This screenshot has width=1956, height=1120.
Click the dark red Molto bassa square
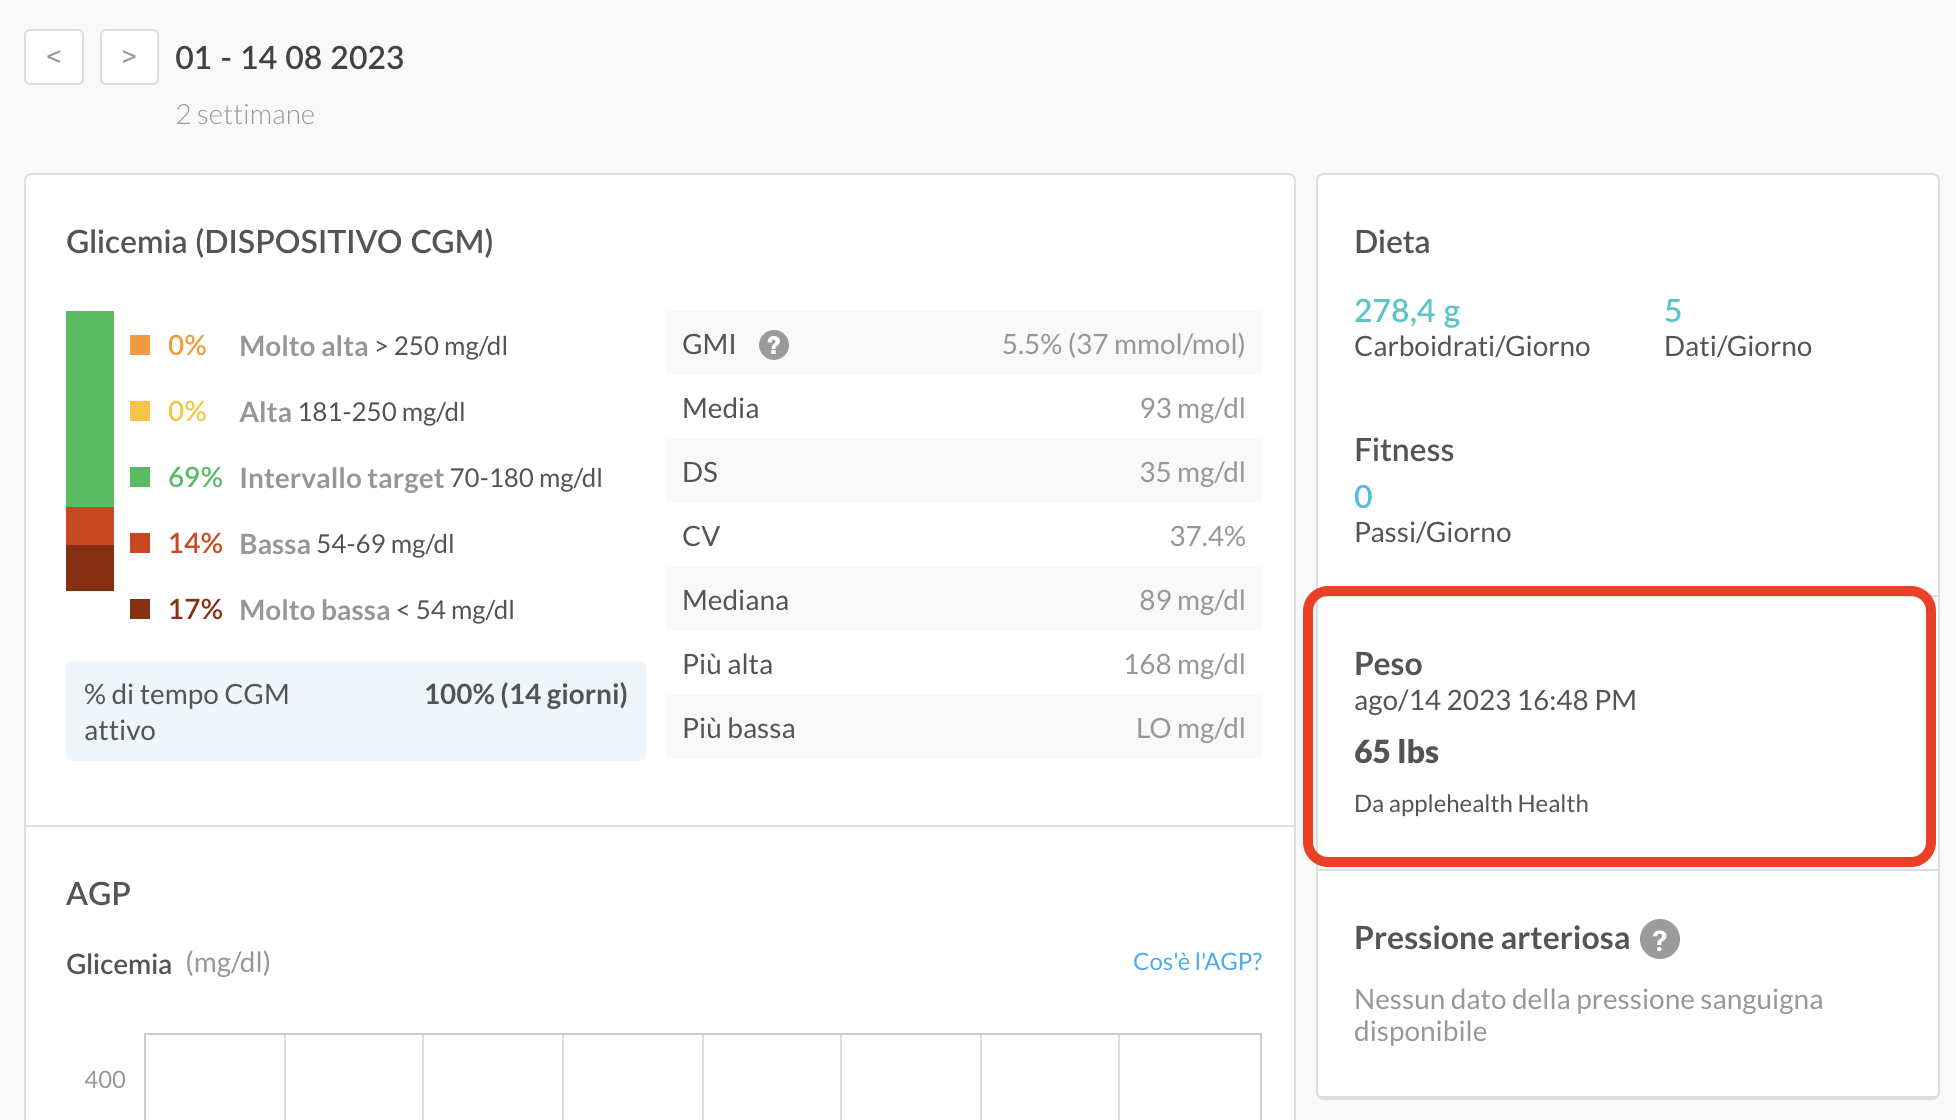tap(140, 609)
